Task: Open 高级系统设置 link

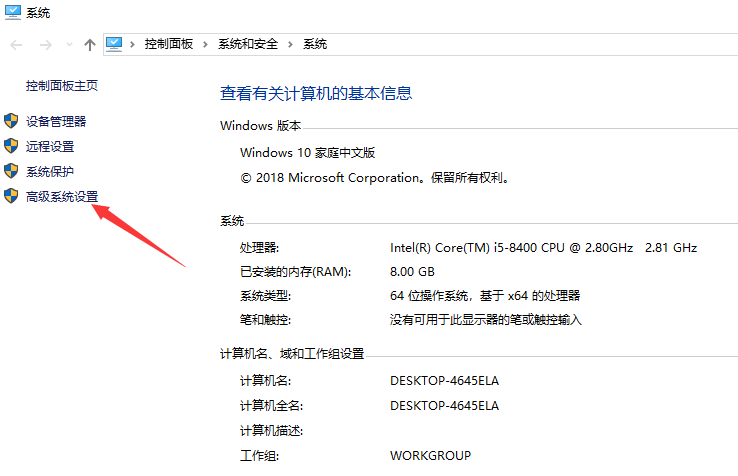Action: tap(62, 196)
